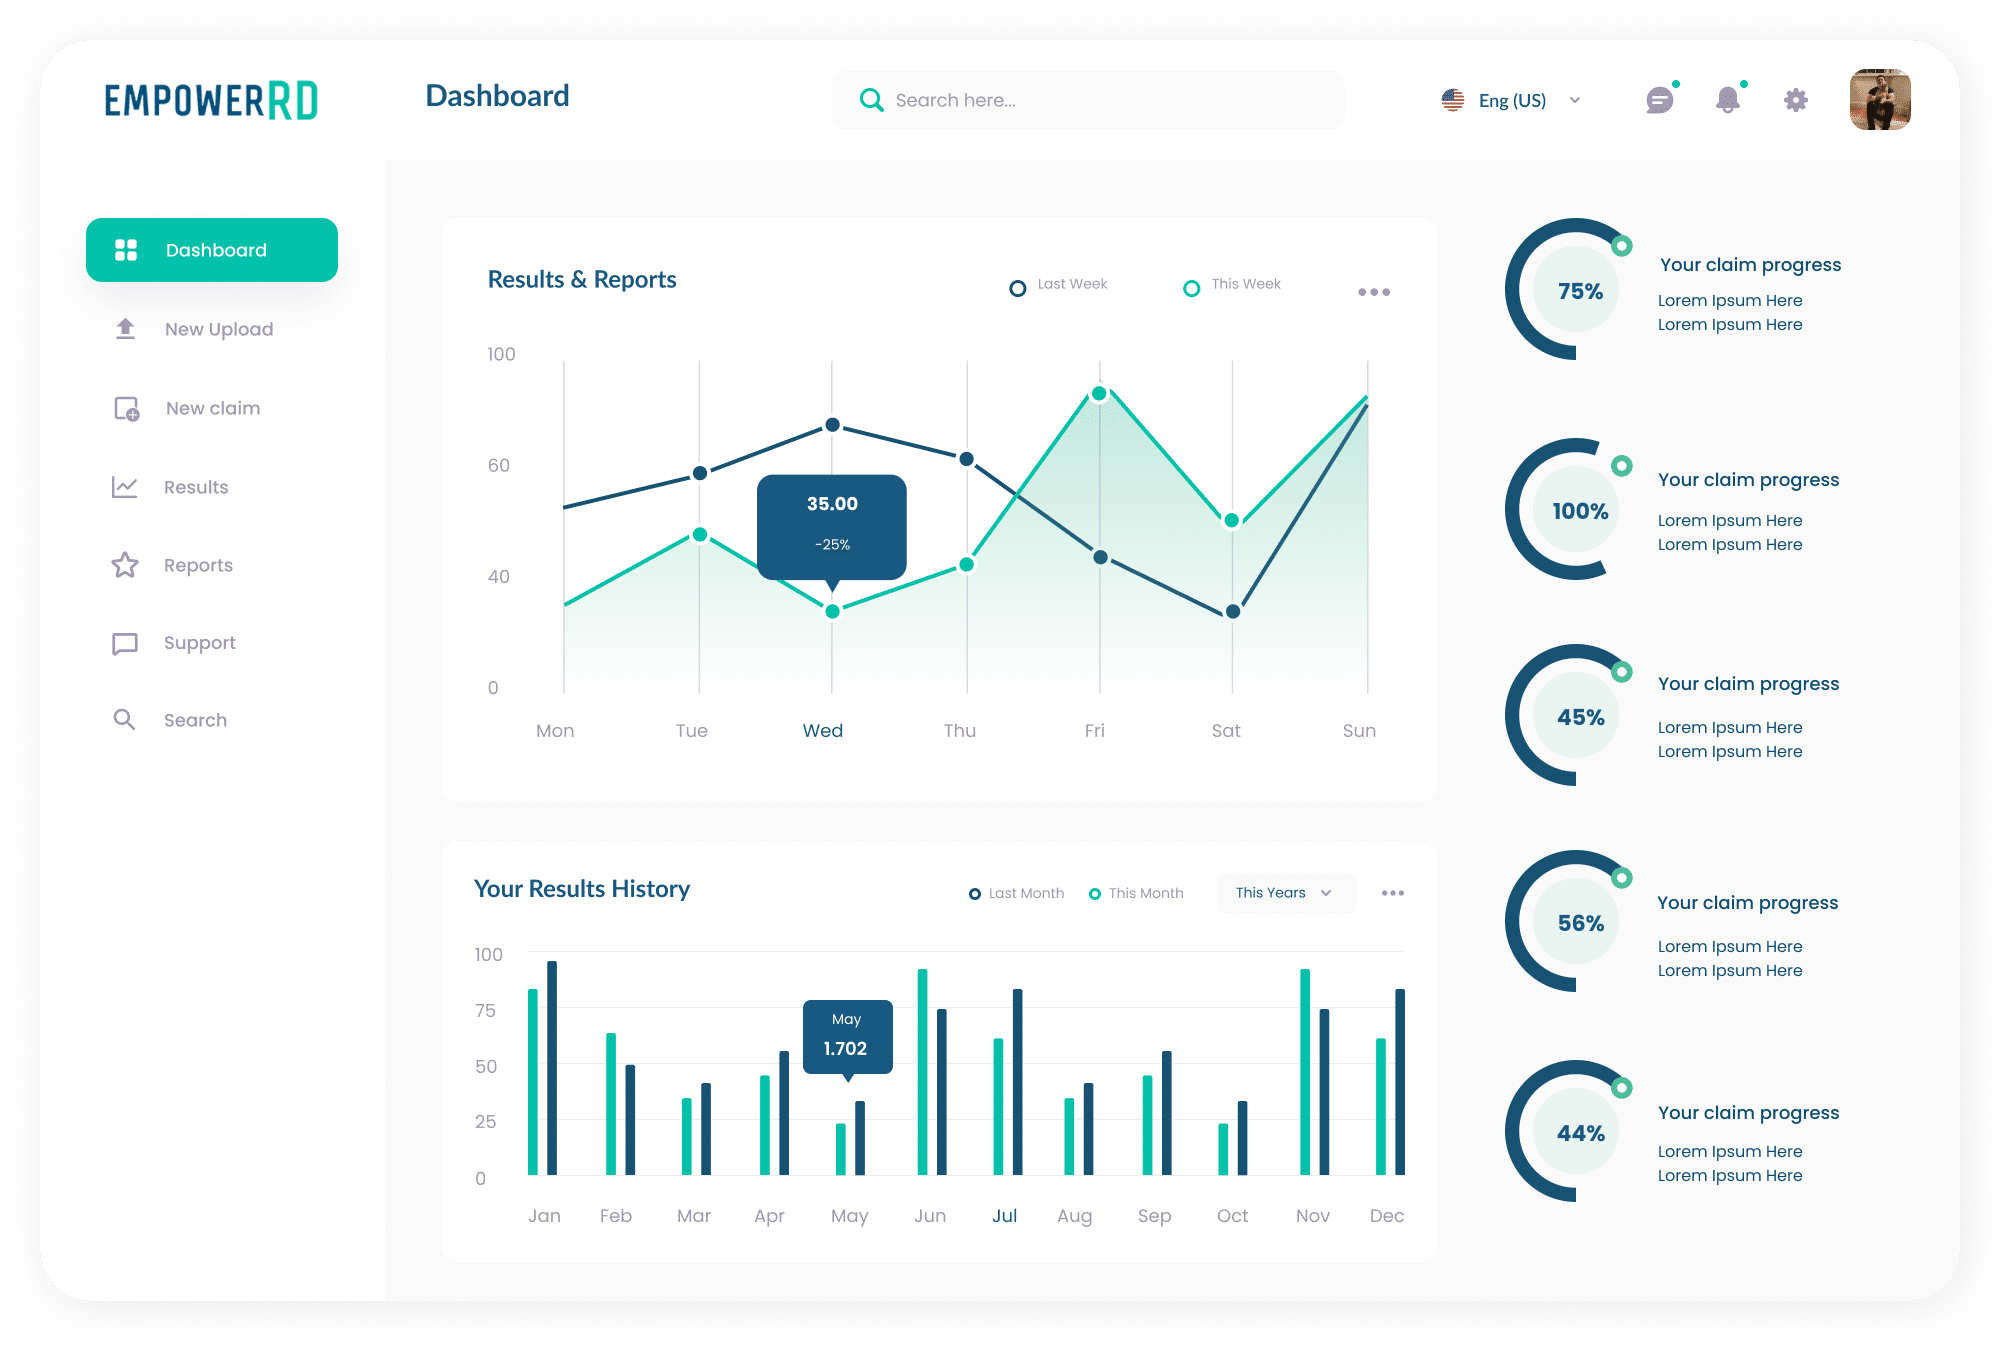Click the search input field
Viewport: 2010px width, 1351px height.
pos(1069,100)
